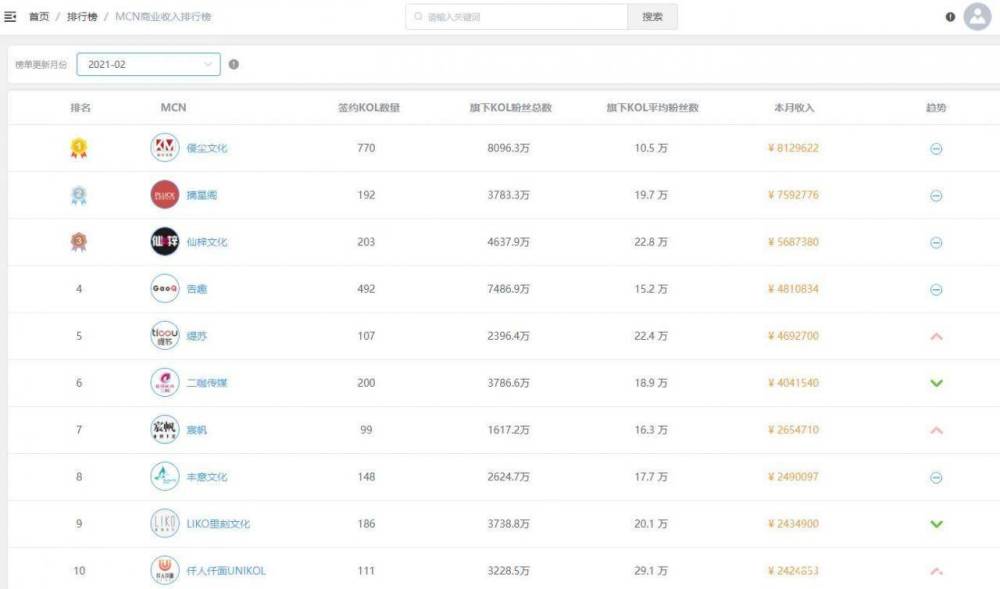Click the bronze rank 3 medal icon
This screenshot has width=1000, height=589.
(78, 242)
